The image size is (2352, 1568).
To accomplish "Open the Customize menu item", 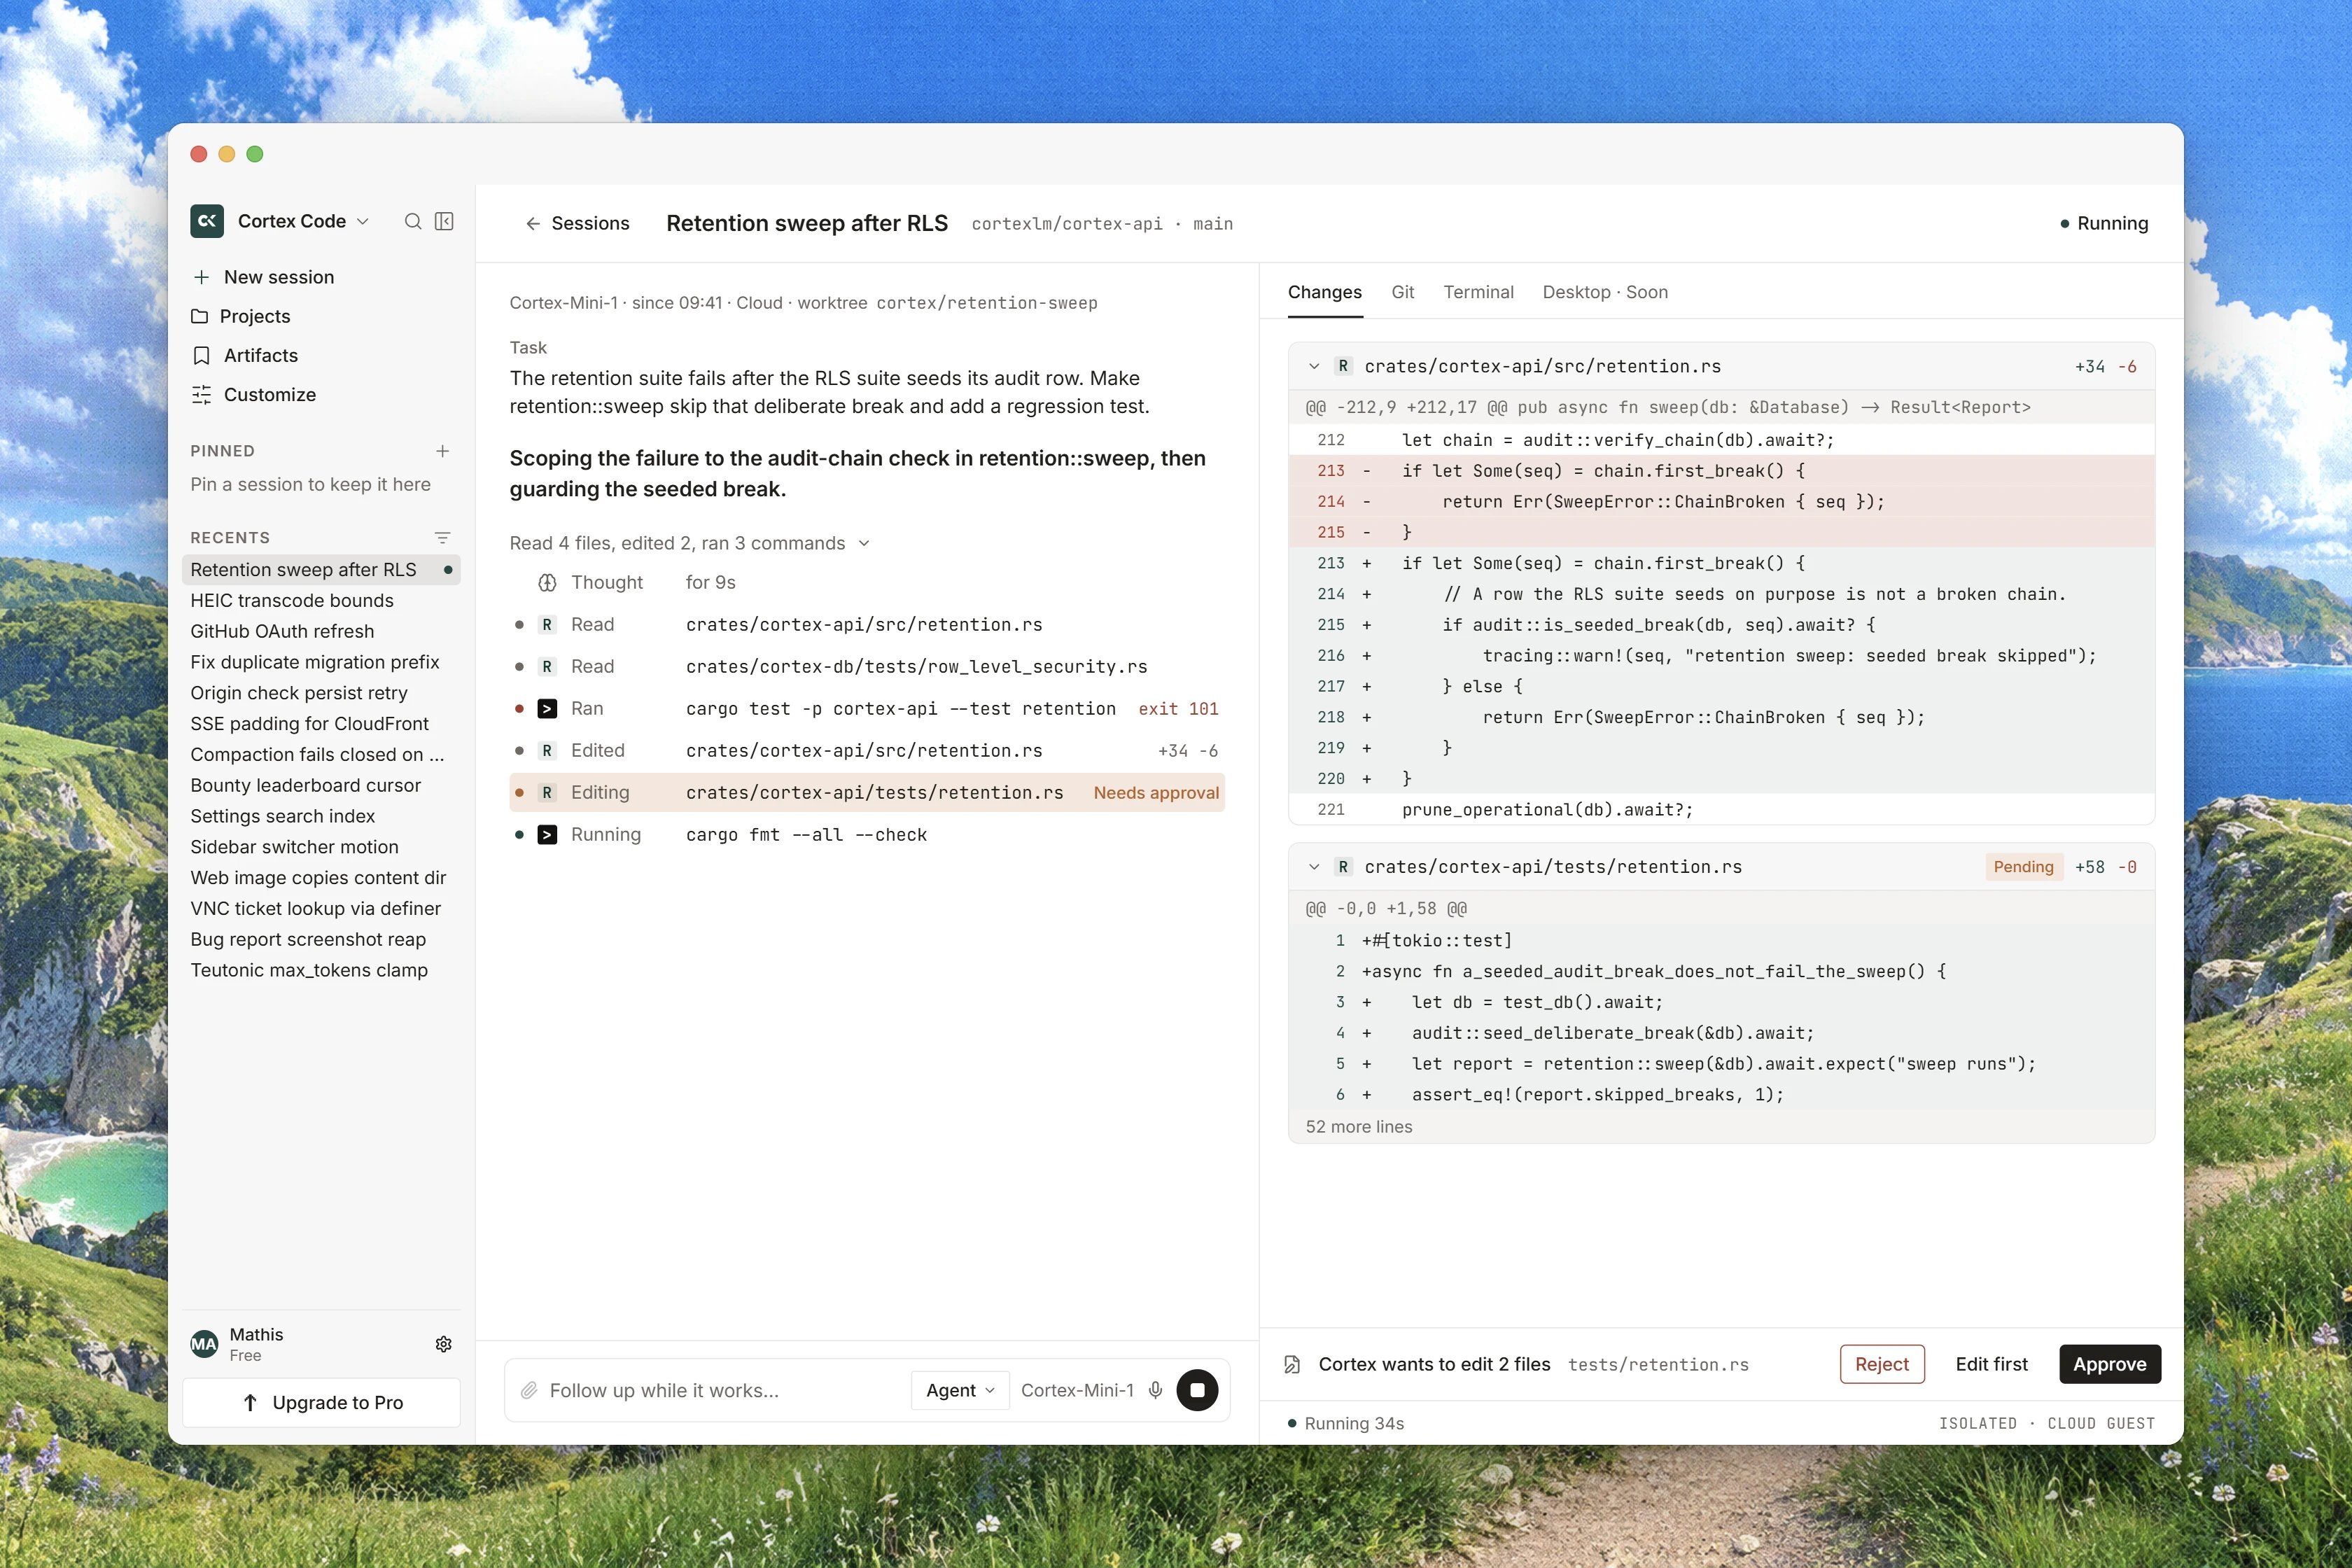I will tap(320, 395).
